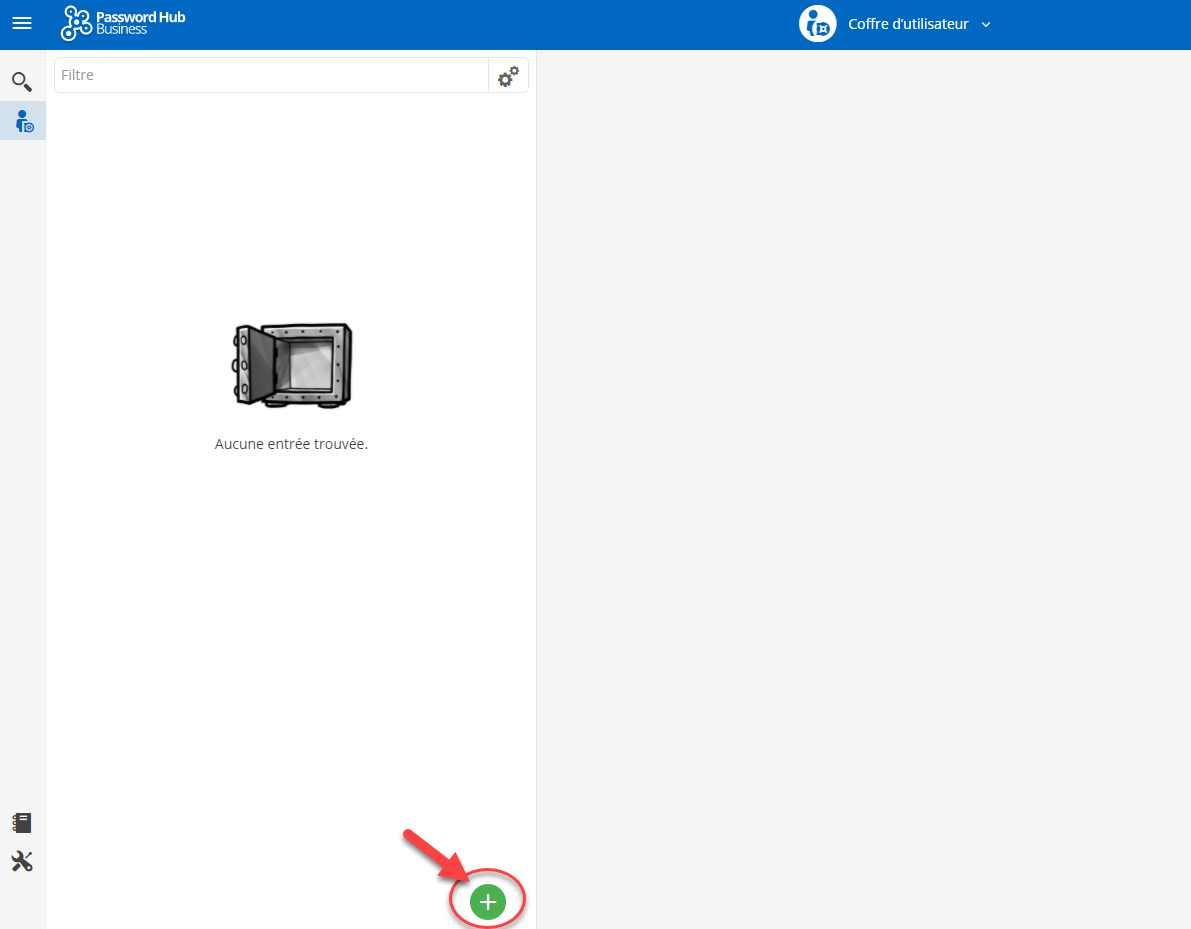Click the Password Hub molecule logo icon
Viewport: 1191px width, 929px height.
(x=75, y=23)
